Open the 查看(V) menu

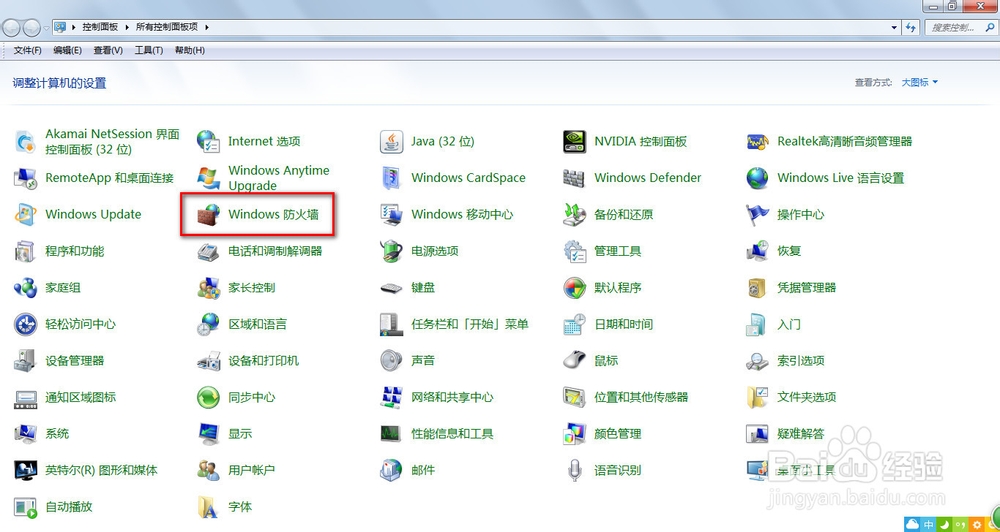(x=108, y=50)
